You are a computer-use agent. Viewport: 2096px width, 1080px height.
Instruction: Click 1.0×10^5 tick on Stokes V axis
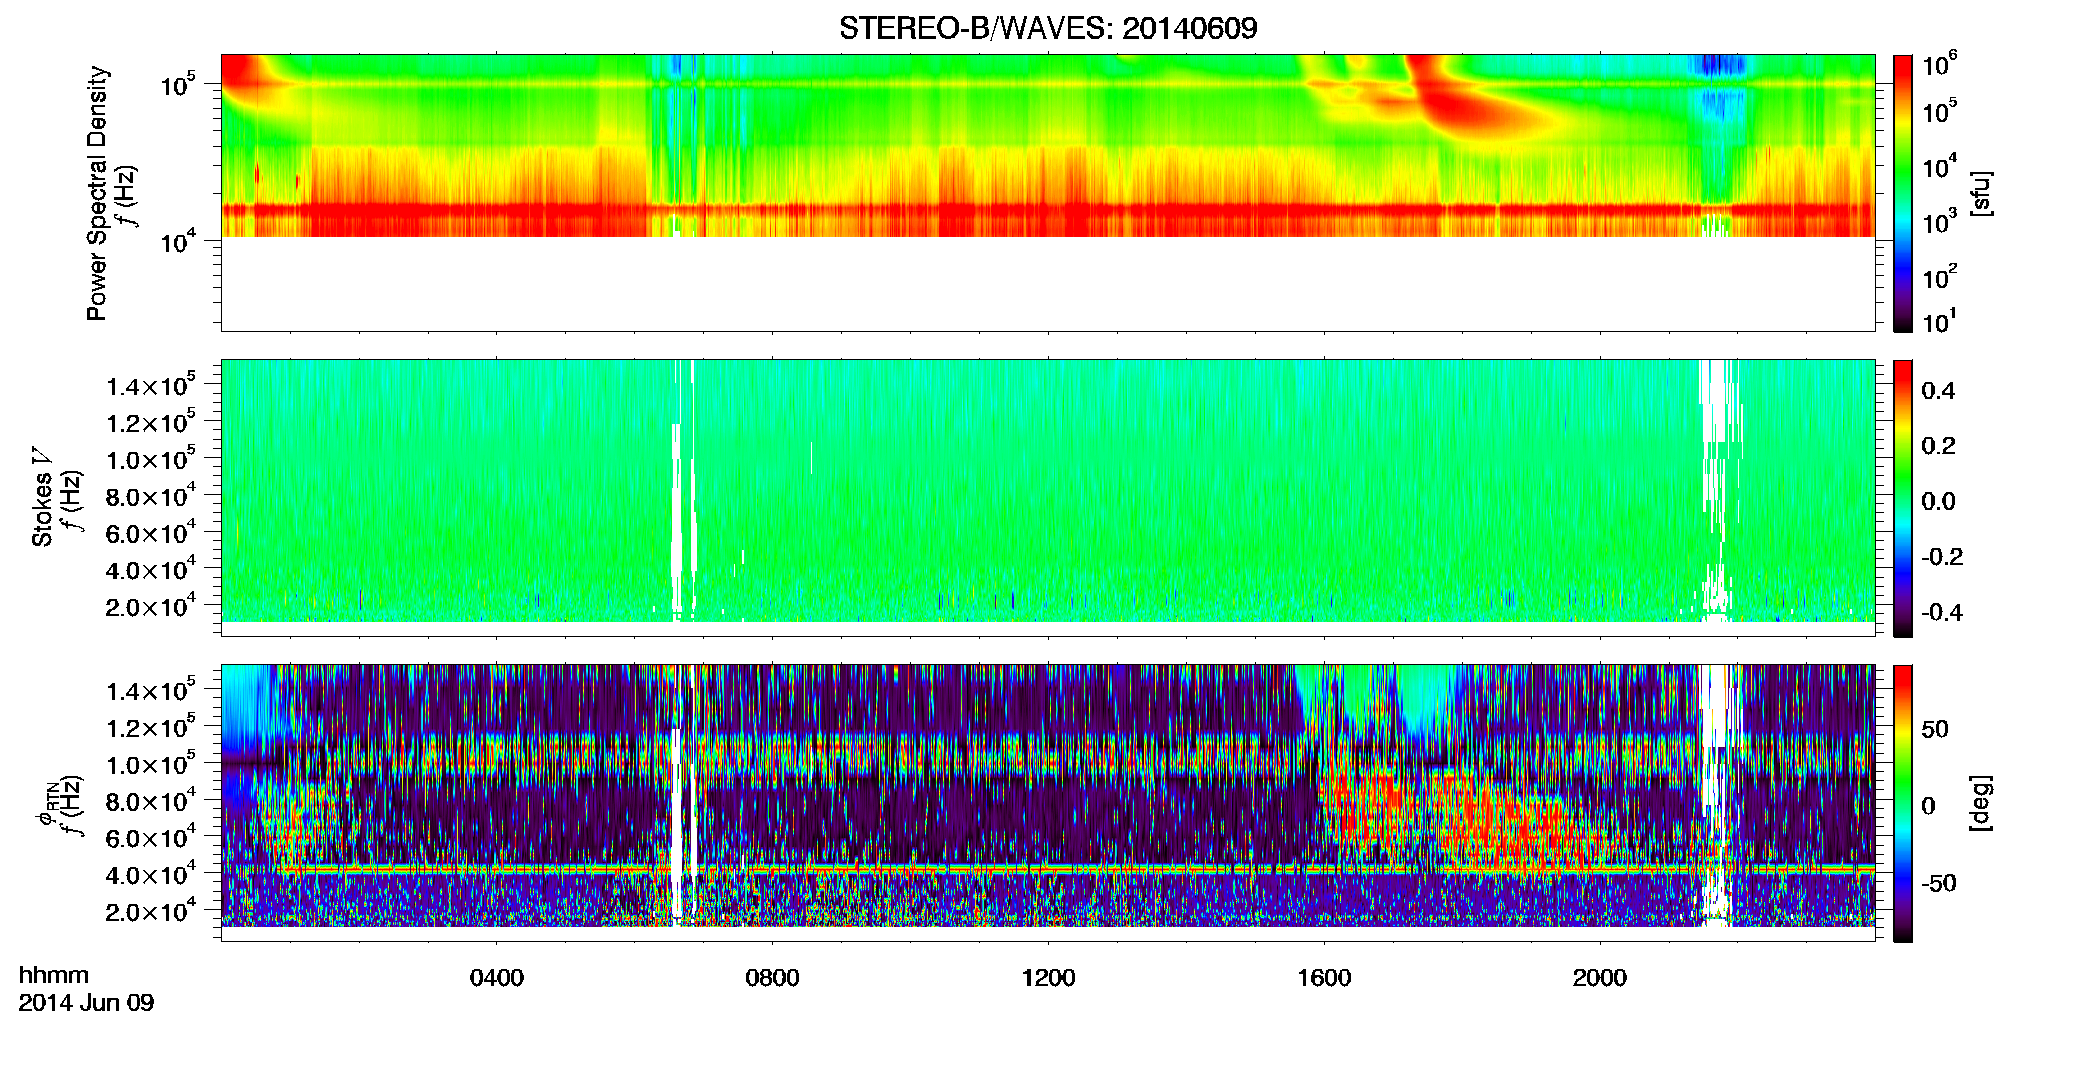[150, 459]
